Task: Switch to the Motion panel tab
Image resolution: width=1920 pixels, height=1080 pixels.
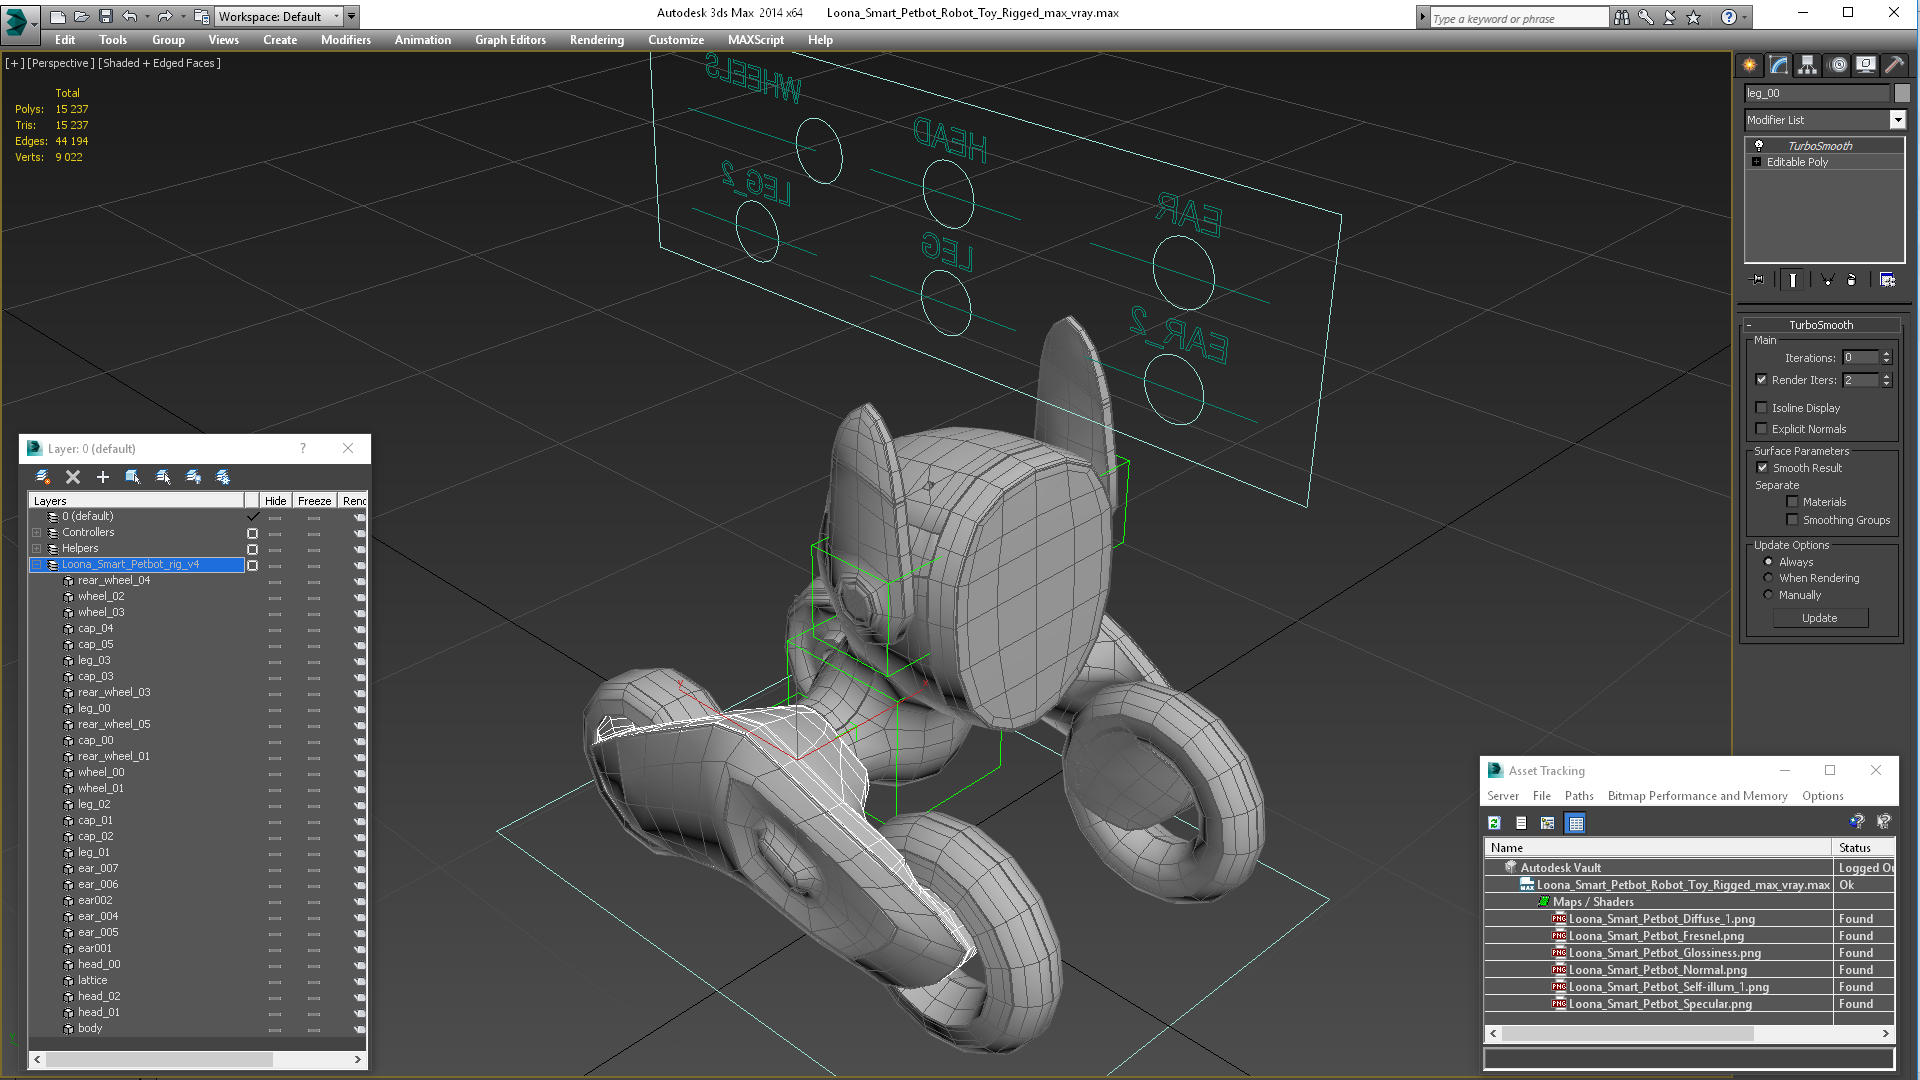Action: click(1837, 65)
